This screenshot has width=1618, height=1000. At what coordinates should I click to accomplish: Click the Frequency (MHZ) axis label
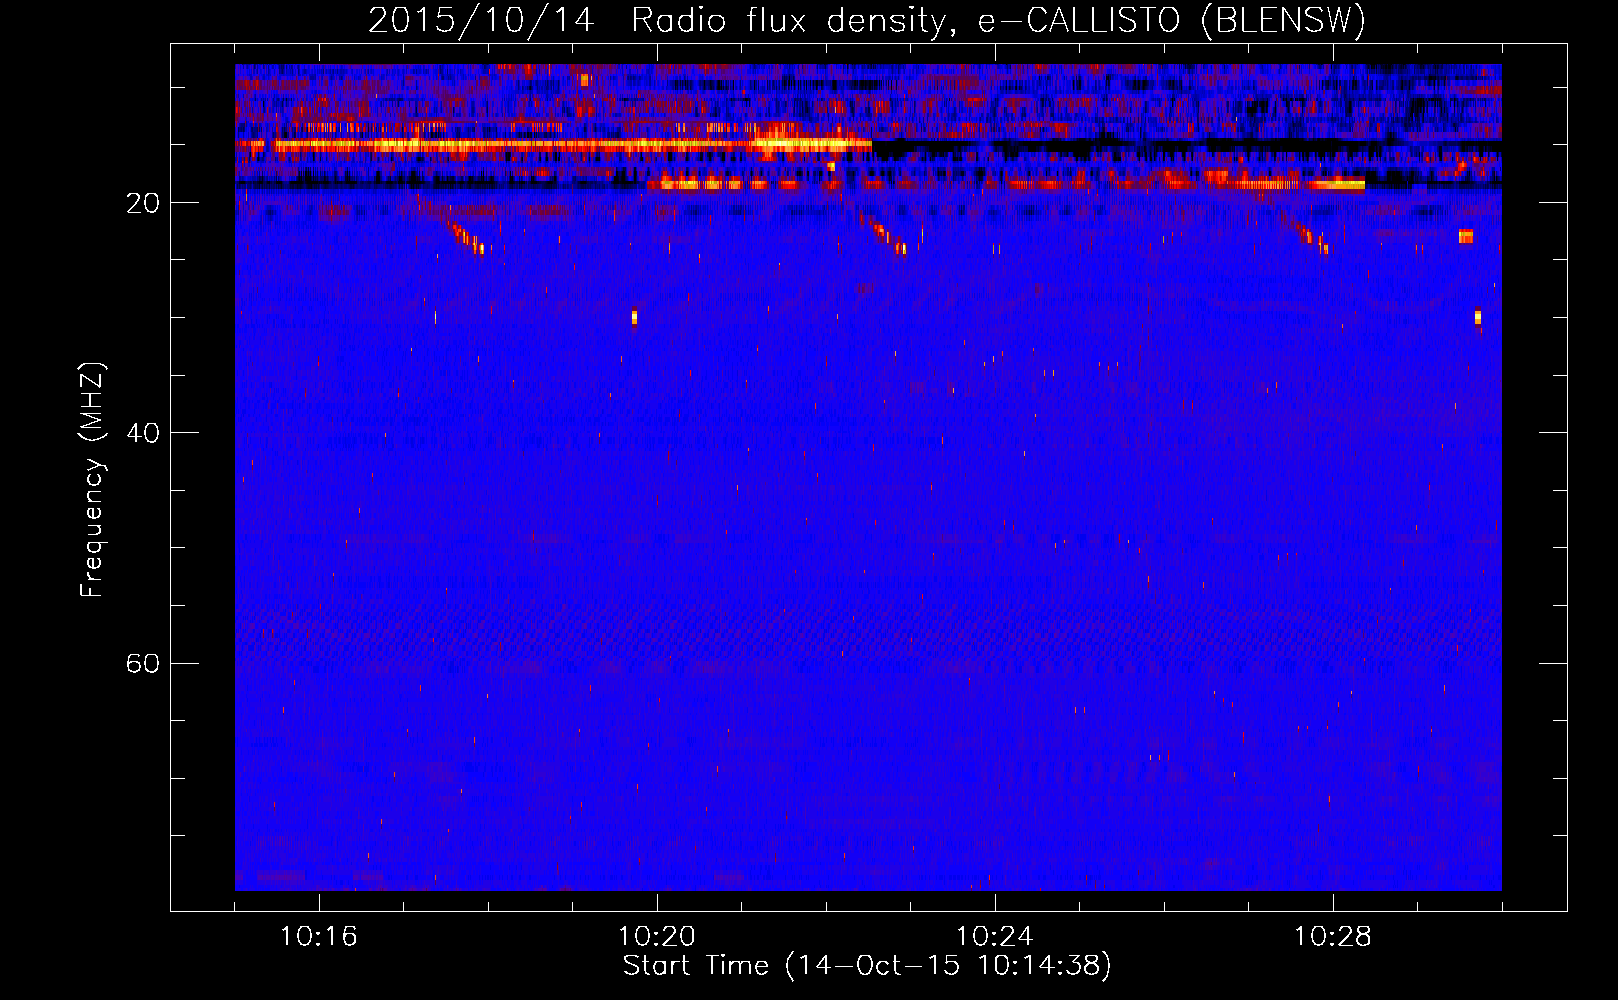(x=91, y=479)
